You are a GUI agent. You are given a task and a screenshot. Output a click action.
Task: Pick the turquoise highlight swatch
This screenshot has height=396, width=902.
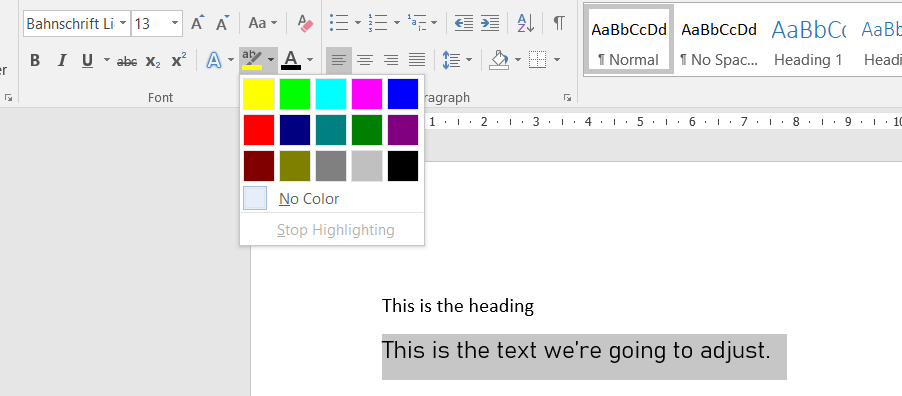[331, 94]
